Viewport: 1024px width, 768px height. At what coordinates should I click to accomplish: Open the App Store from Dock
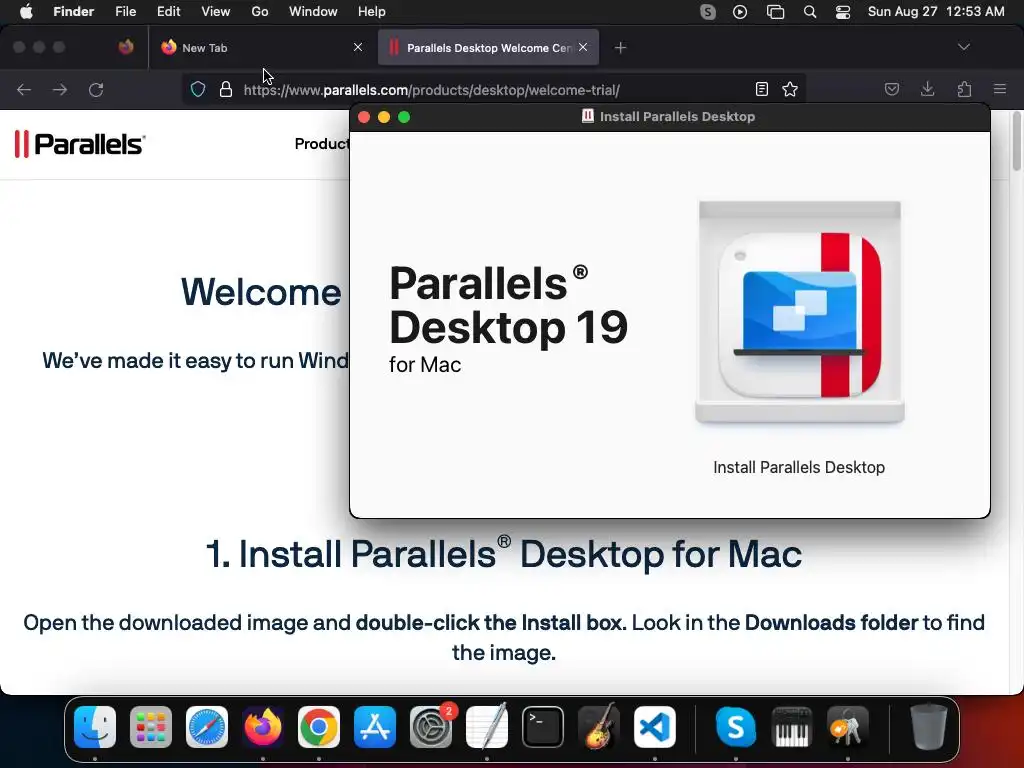[375, 727]
